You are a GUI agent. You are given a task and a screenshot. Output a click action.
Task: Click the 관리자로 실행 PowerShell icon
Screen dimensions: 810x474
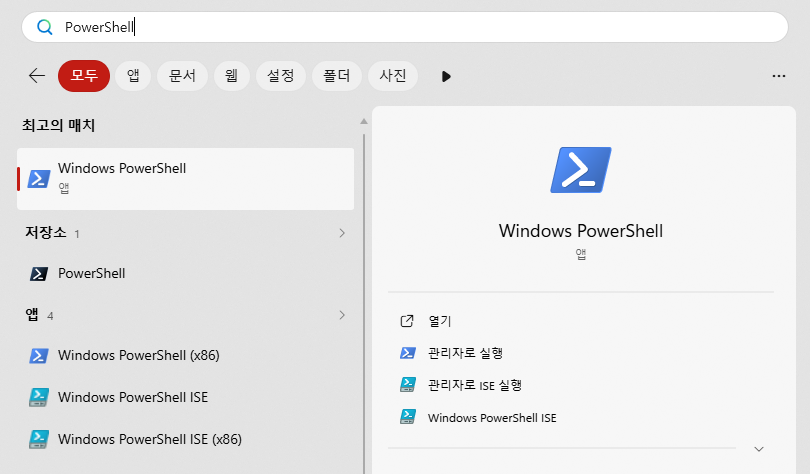point(408,353)
